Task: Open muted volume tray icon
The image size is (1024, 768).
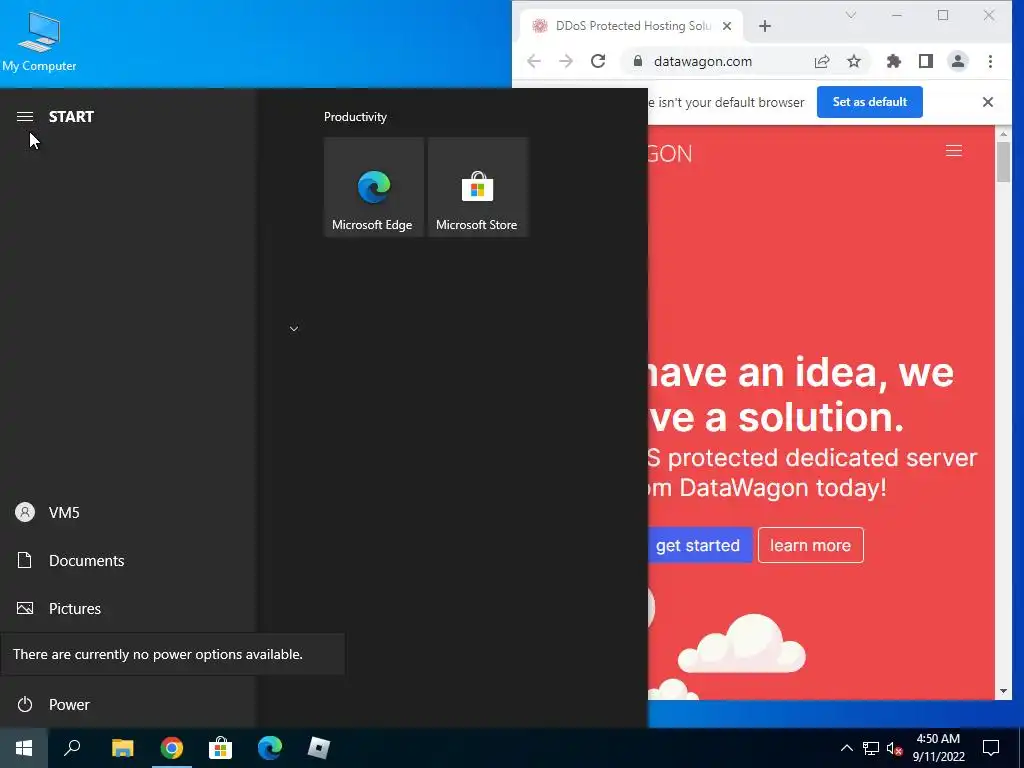Action: (894, 748)
